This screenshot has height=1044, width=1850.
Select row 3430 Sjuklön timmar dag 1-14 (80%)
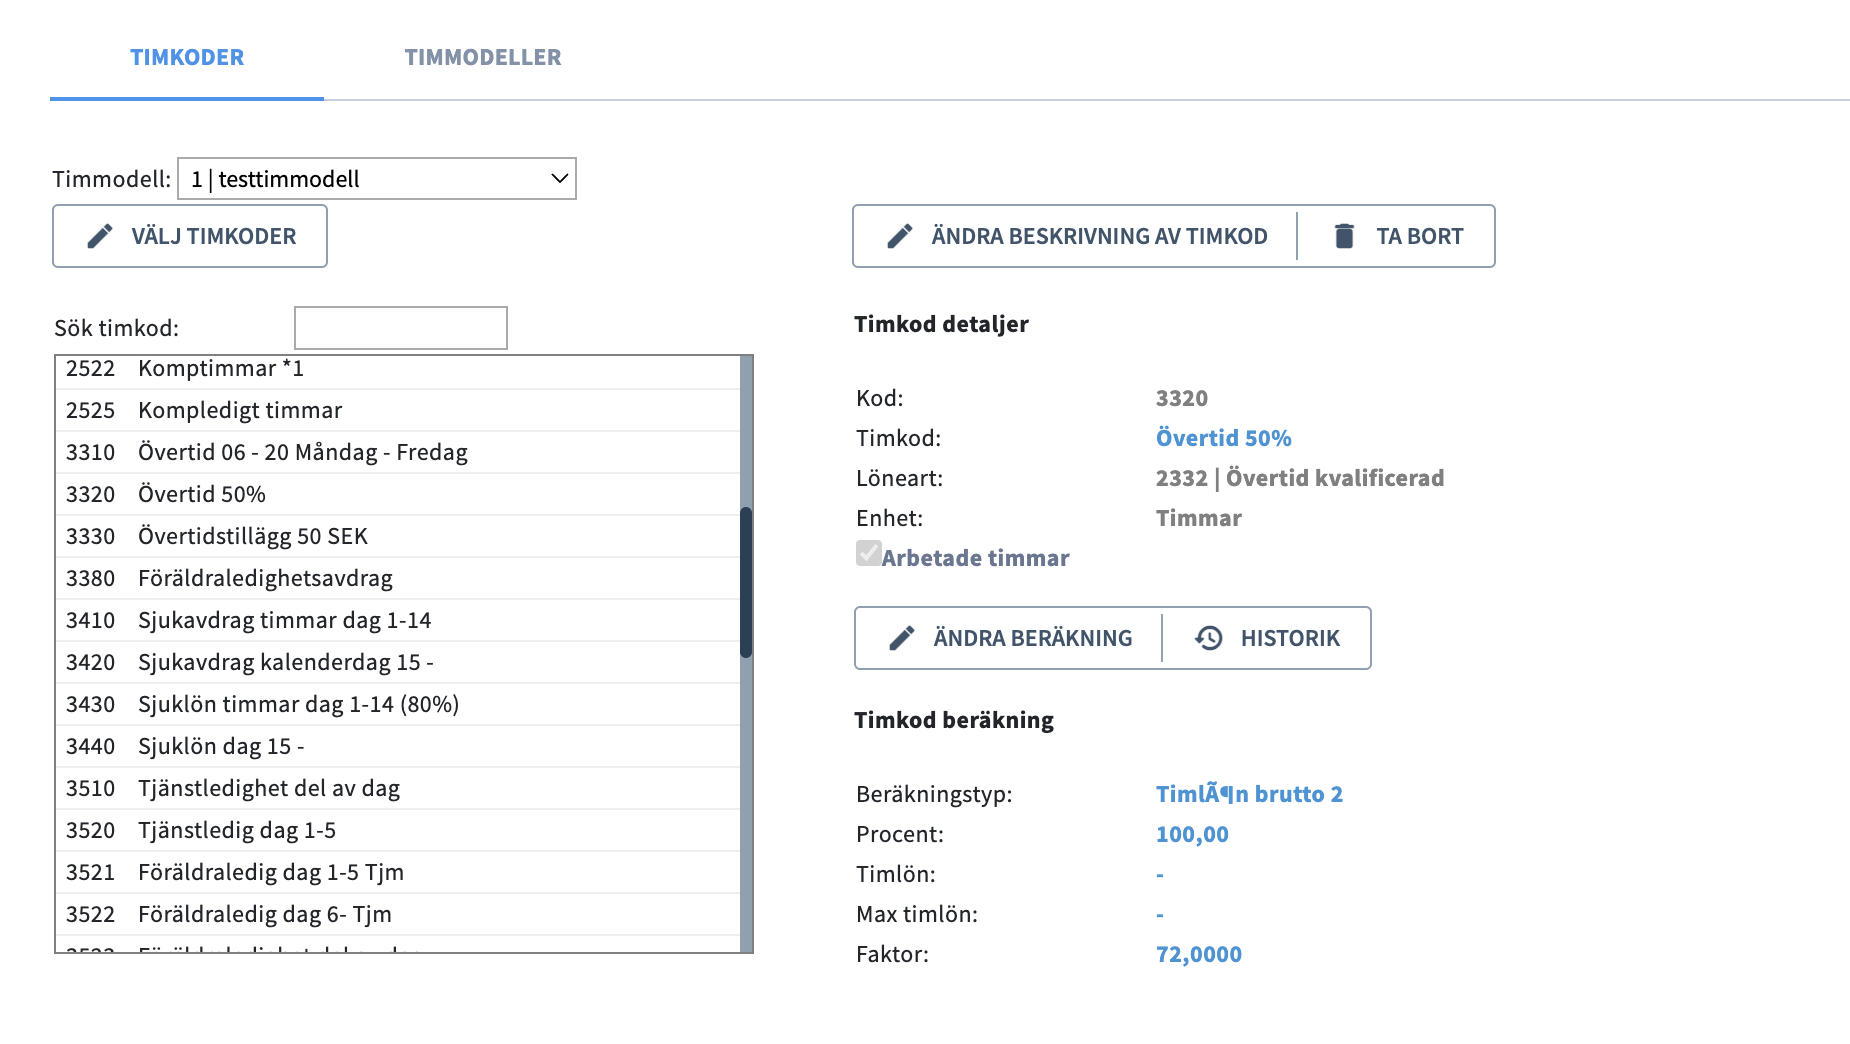tap(398, 704)
